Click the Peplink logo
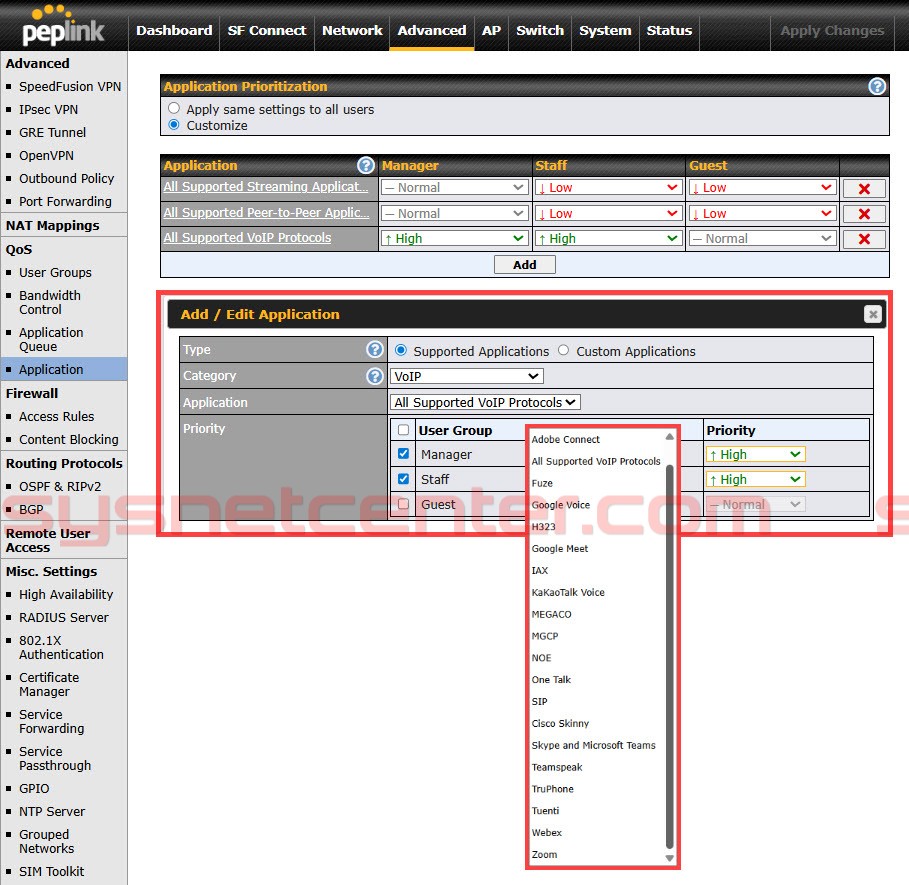 [x=63, y=26]
